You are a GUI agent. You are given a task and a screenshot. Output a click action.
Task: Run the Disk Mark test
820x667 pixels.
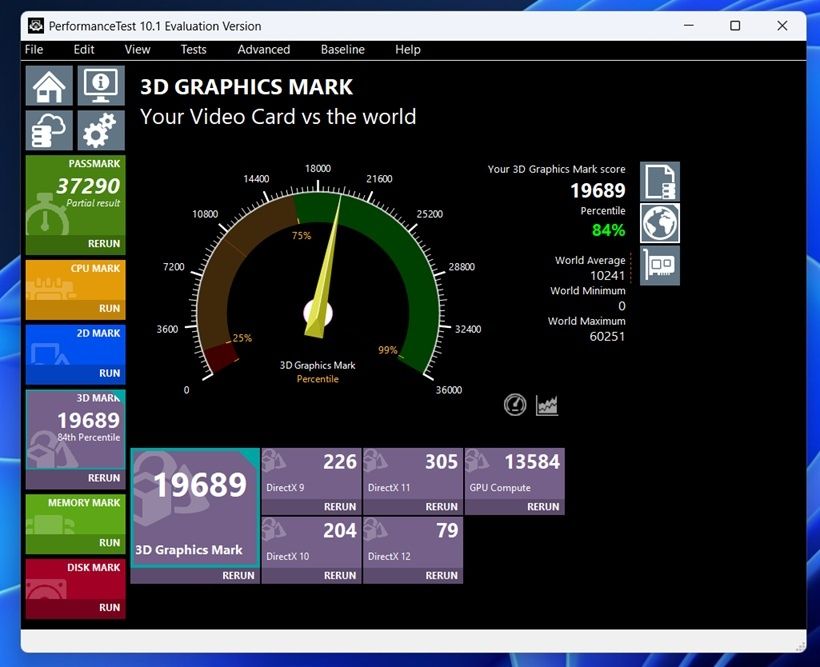coord(109,608)
